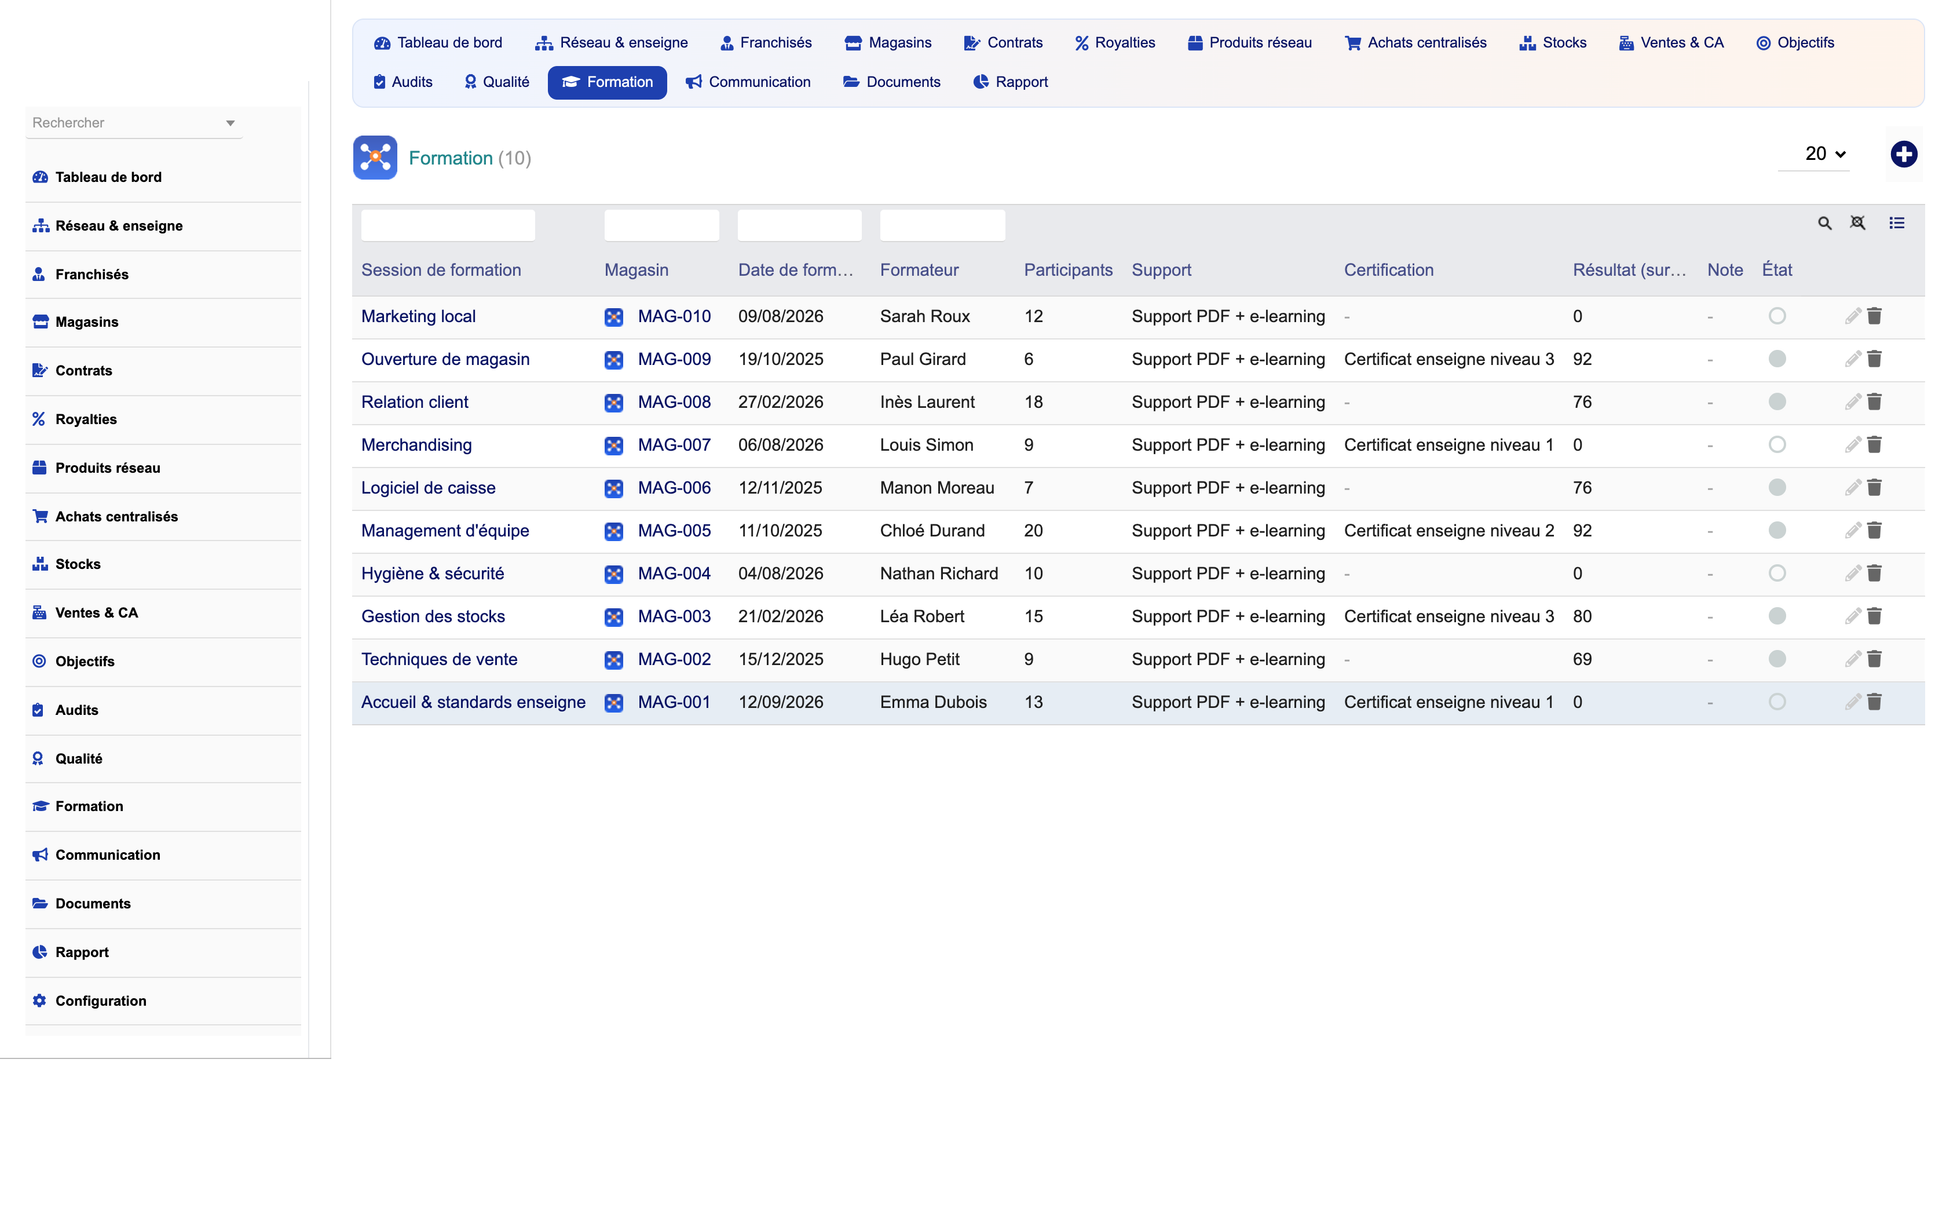Click the store icon beside MAG-005
This screenshot has width=1946, height=1205.
coord(614,532)
